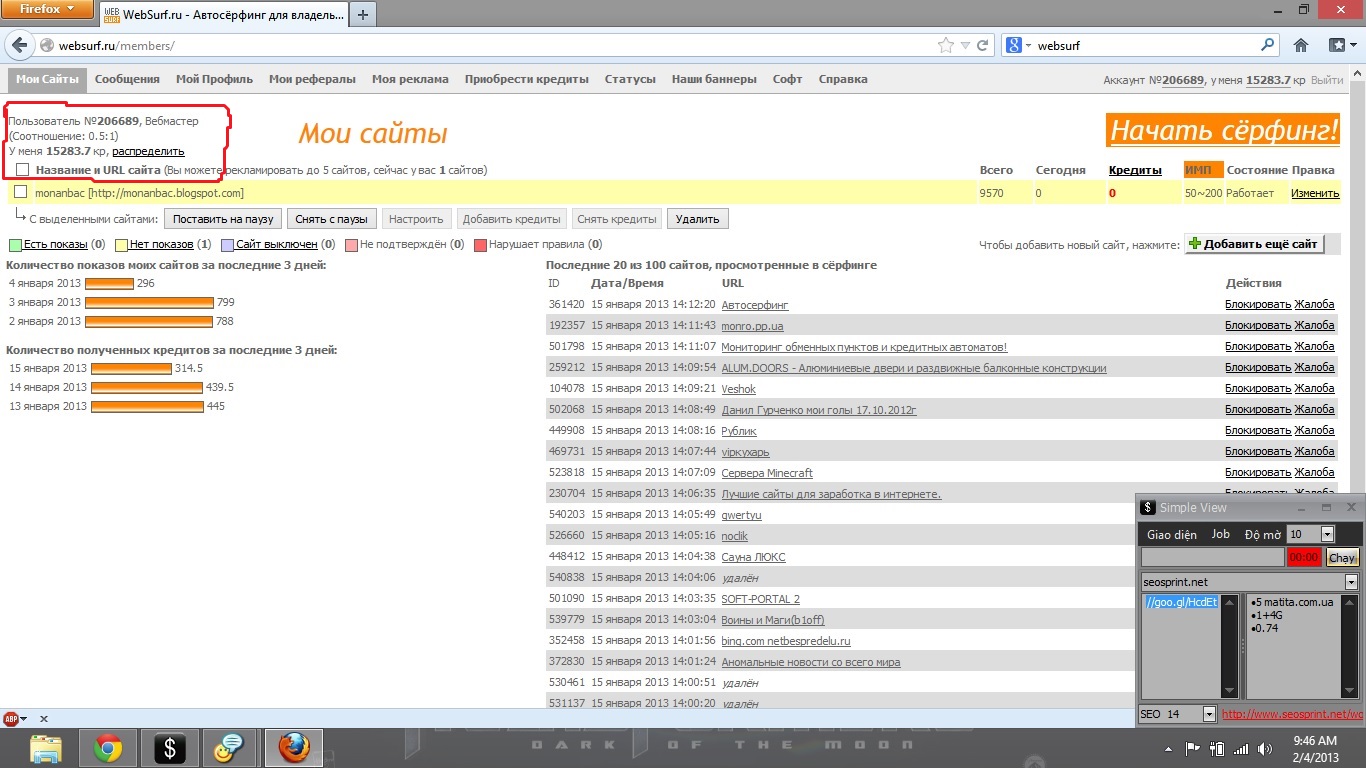Click the Chạy button in Simple View
This screenshot has width=1366, height=768.
[1342, 558]
